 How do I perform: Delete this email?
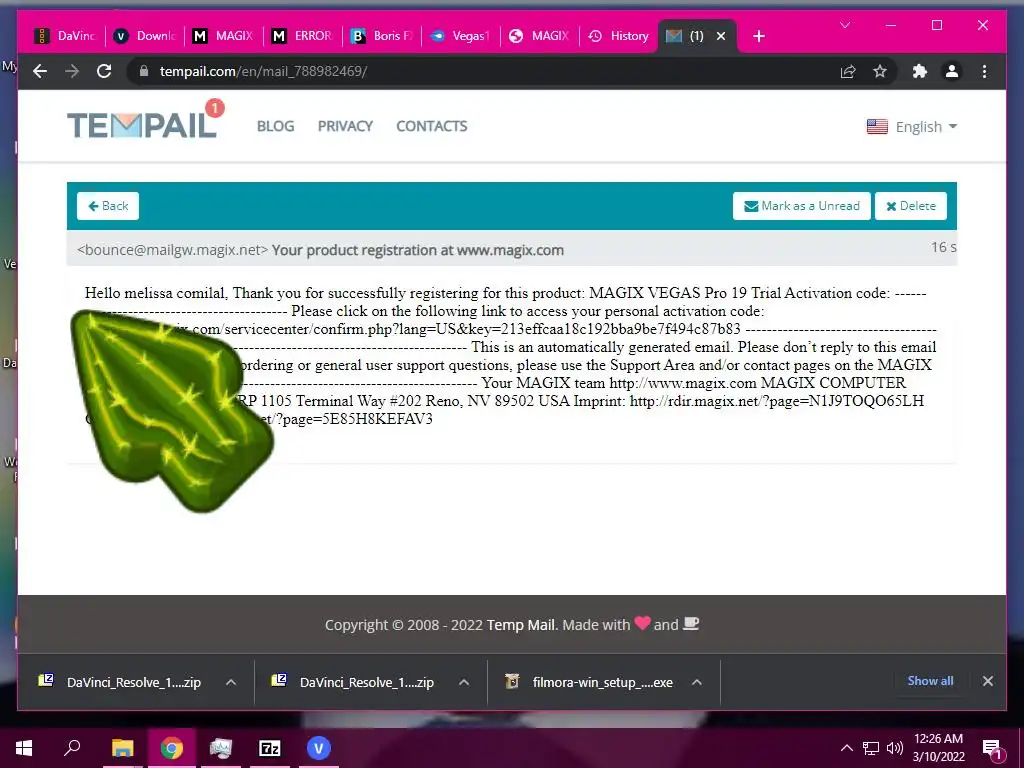tap(910, 206)
